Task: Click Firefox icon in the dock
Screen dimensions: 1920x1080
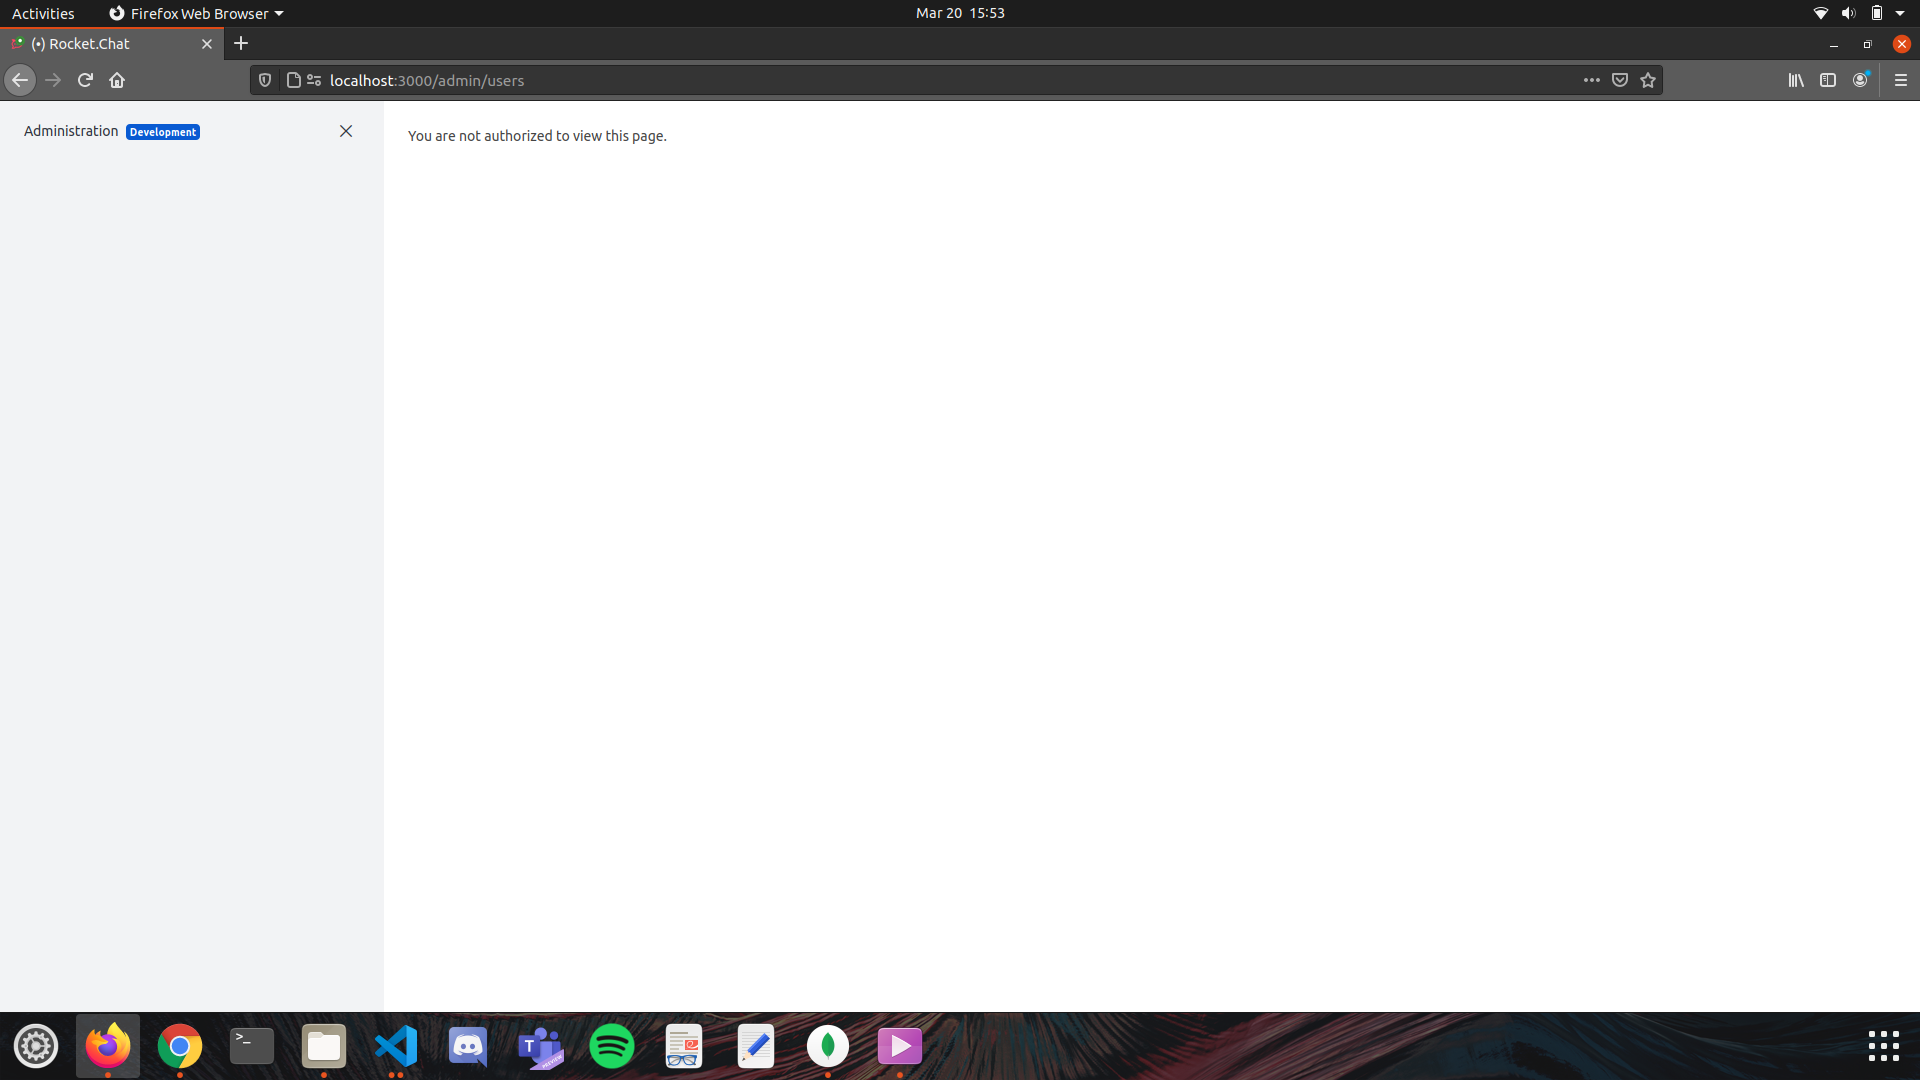Action: coord(108,1046)
